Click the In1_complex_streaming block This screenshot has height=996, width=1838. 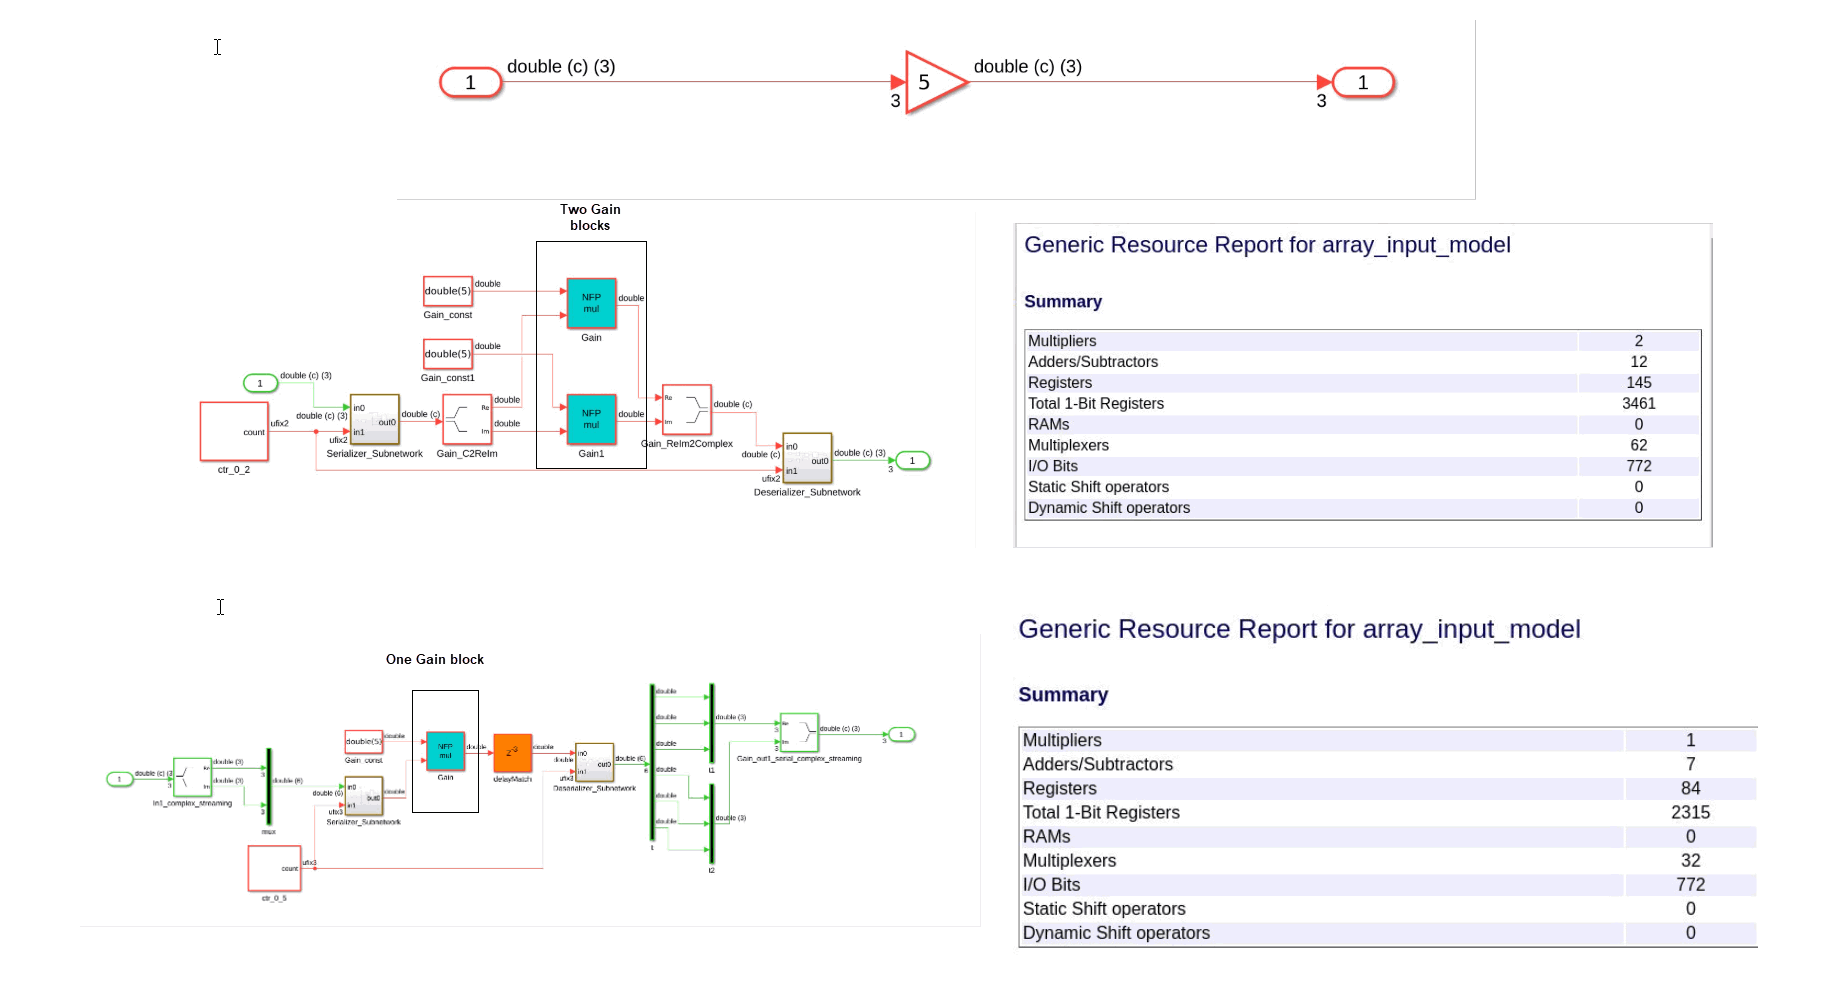tap(192, 777)
